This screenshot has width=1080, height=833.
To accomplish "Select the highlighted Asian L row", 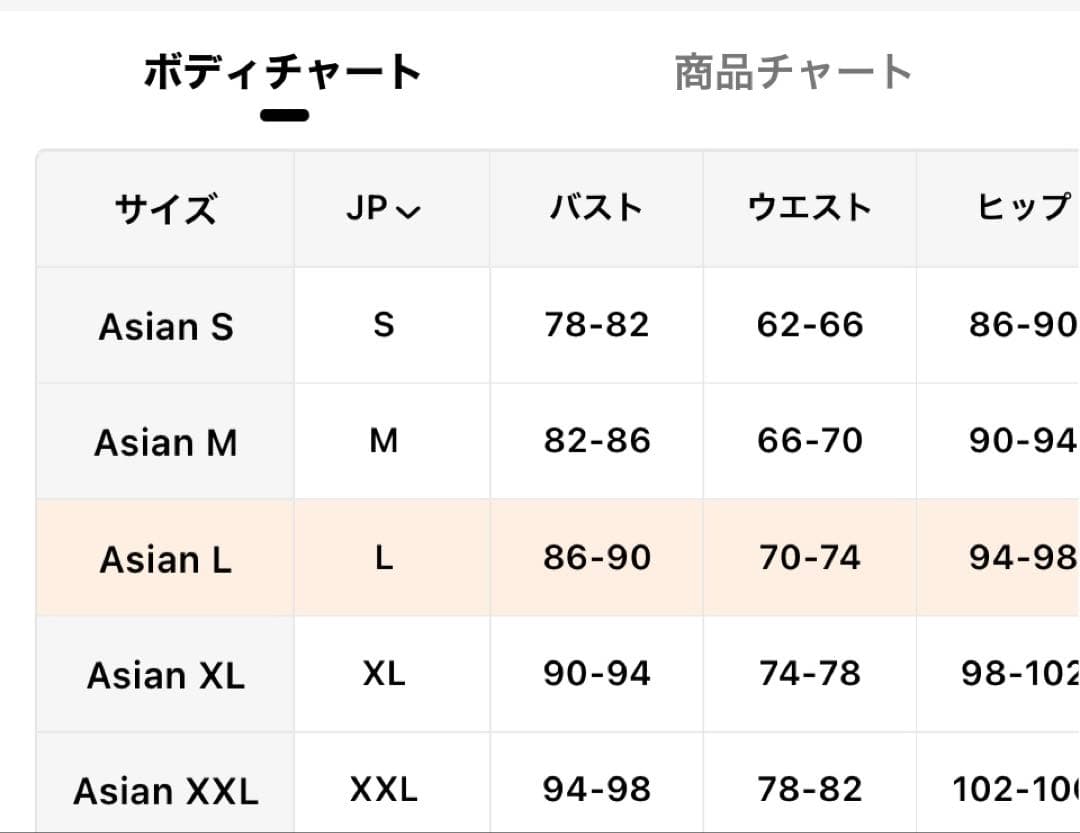I will [x=557, y=557].
